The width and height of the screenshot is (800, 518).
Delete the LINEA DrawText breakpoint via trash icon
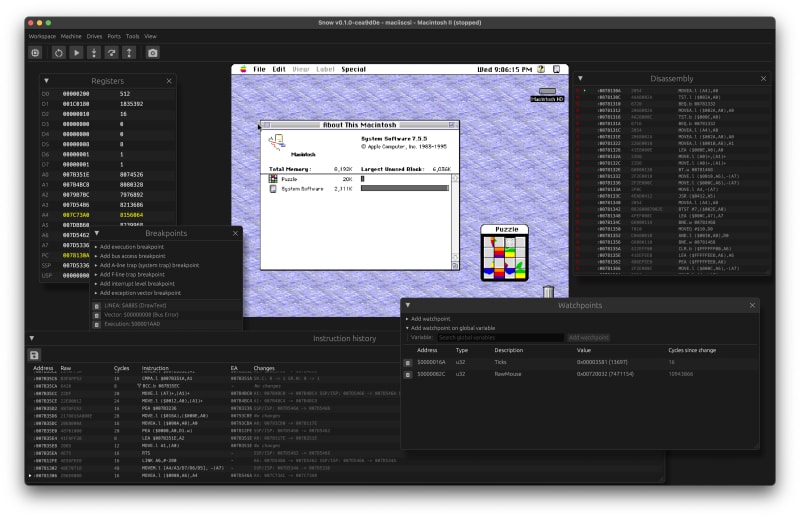click(x=97, y=304)
